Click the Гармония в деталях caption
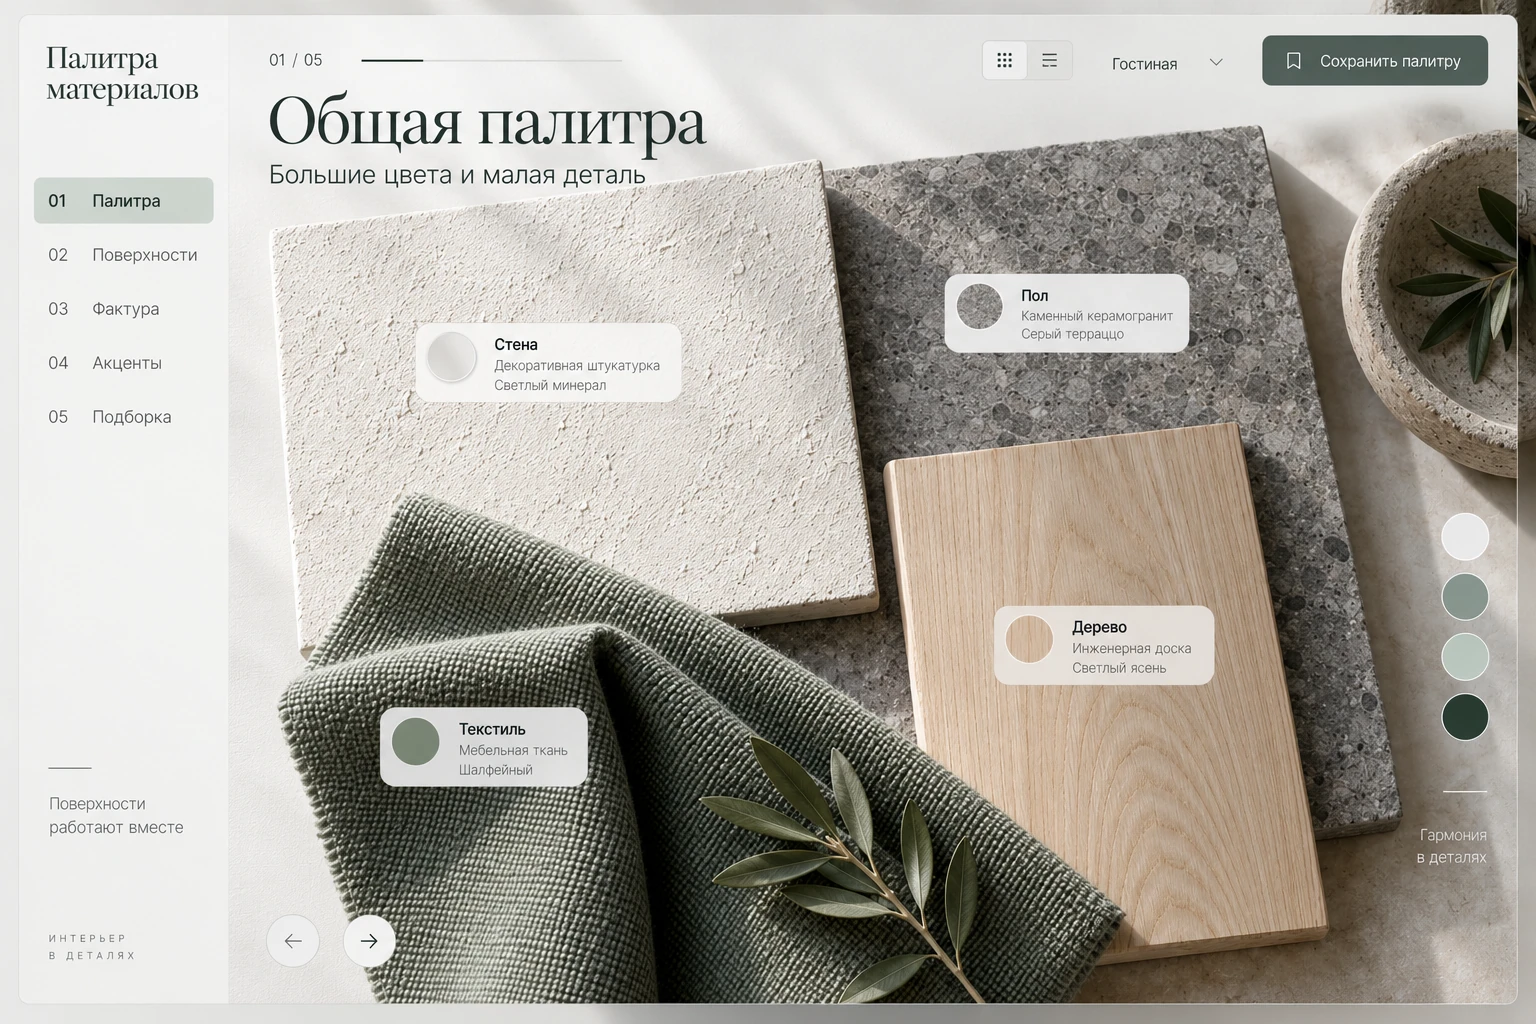The width and height of the screenshot is (1536, 1024). tap(1451, 846)
